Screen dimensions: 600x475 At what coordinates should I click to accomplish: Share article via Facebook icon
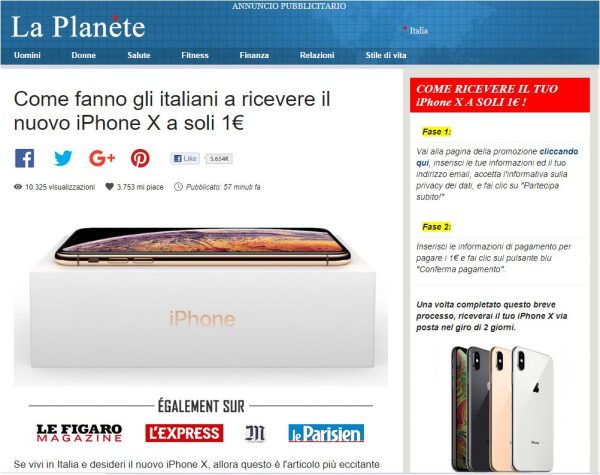(25, 158)
